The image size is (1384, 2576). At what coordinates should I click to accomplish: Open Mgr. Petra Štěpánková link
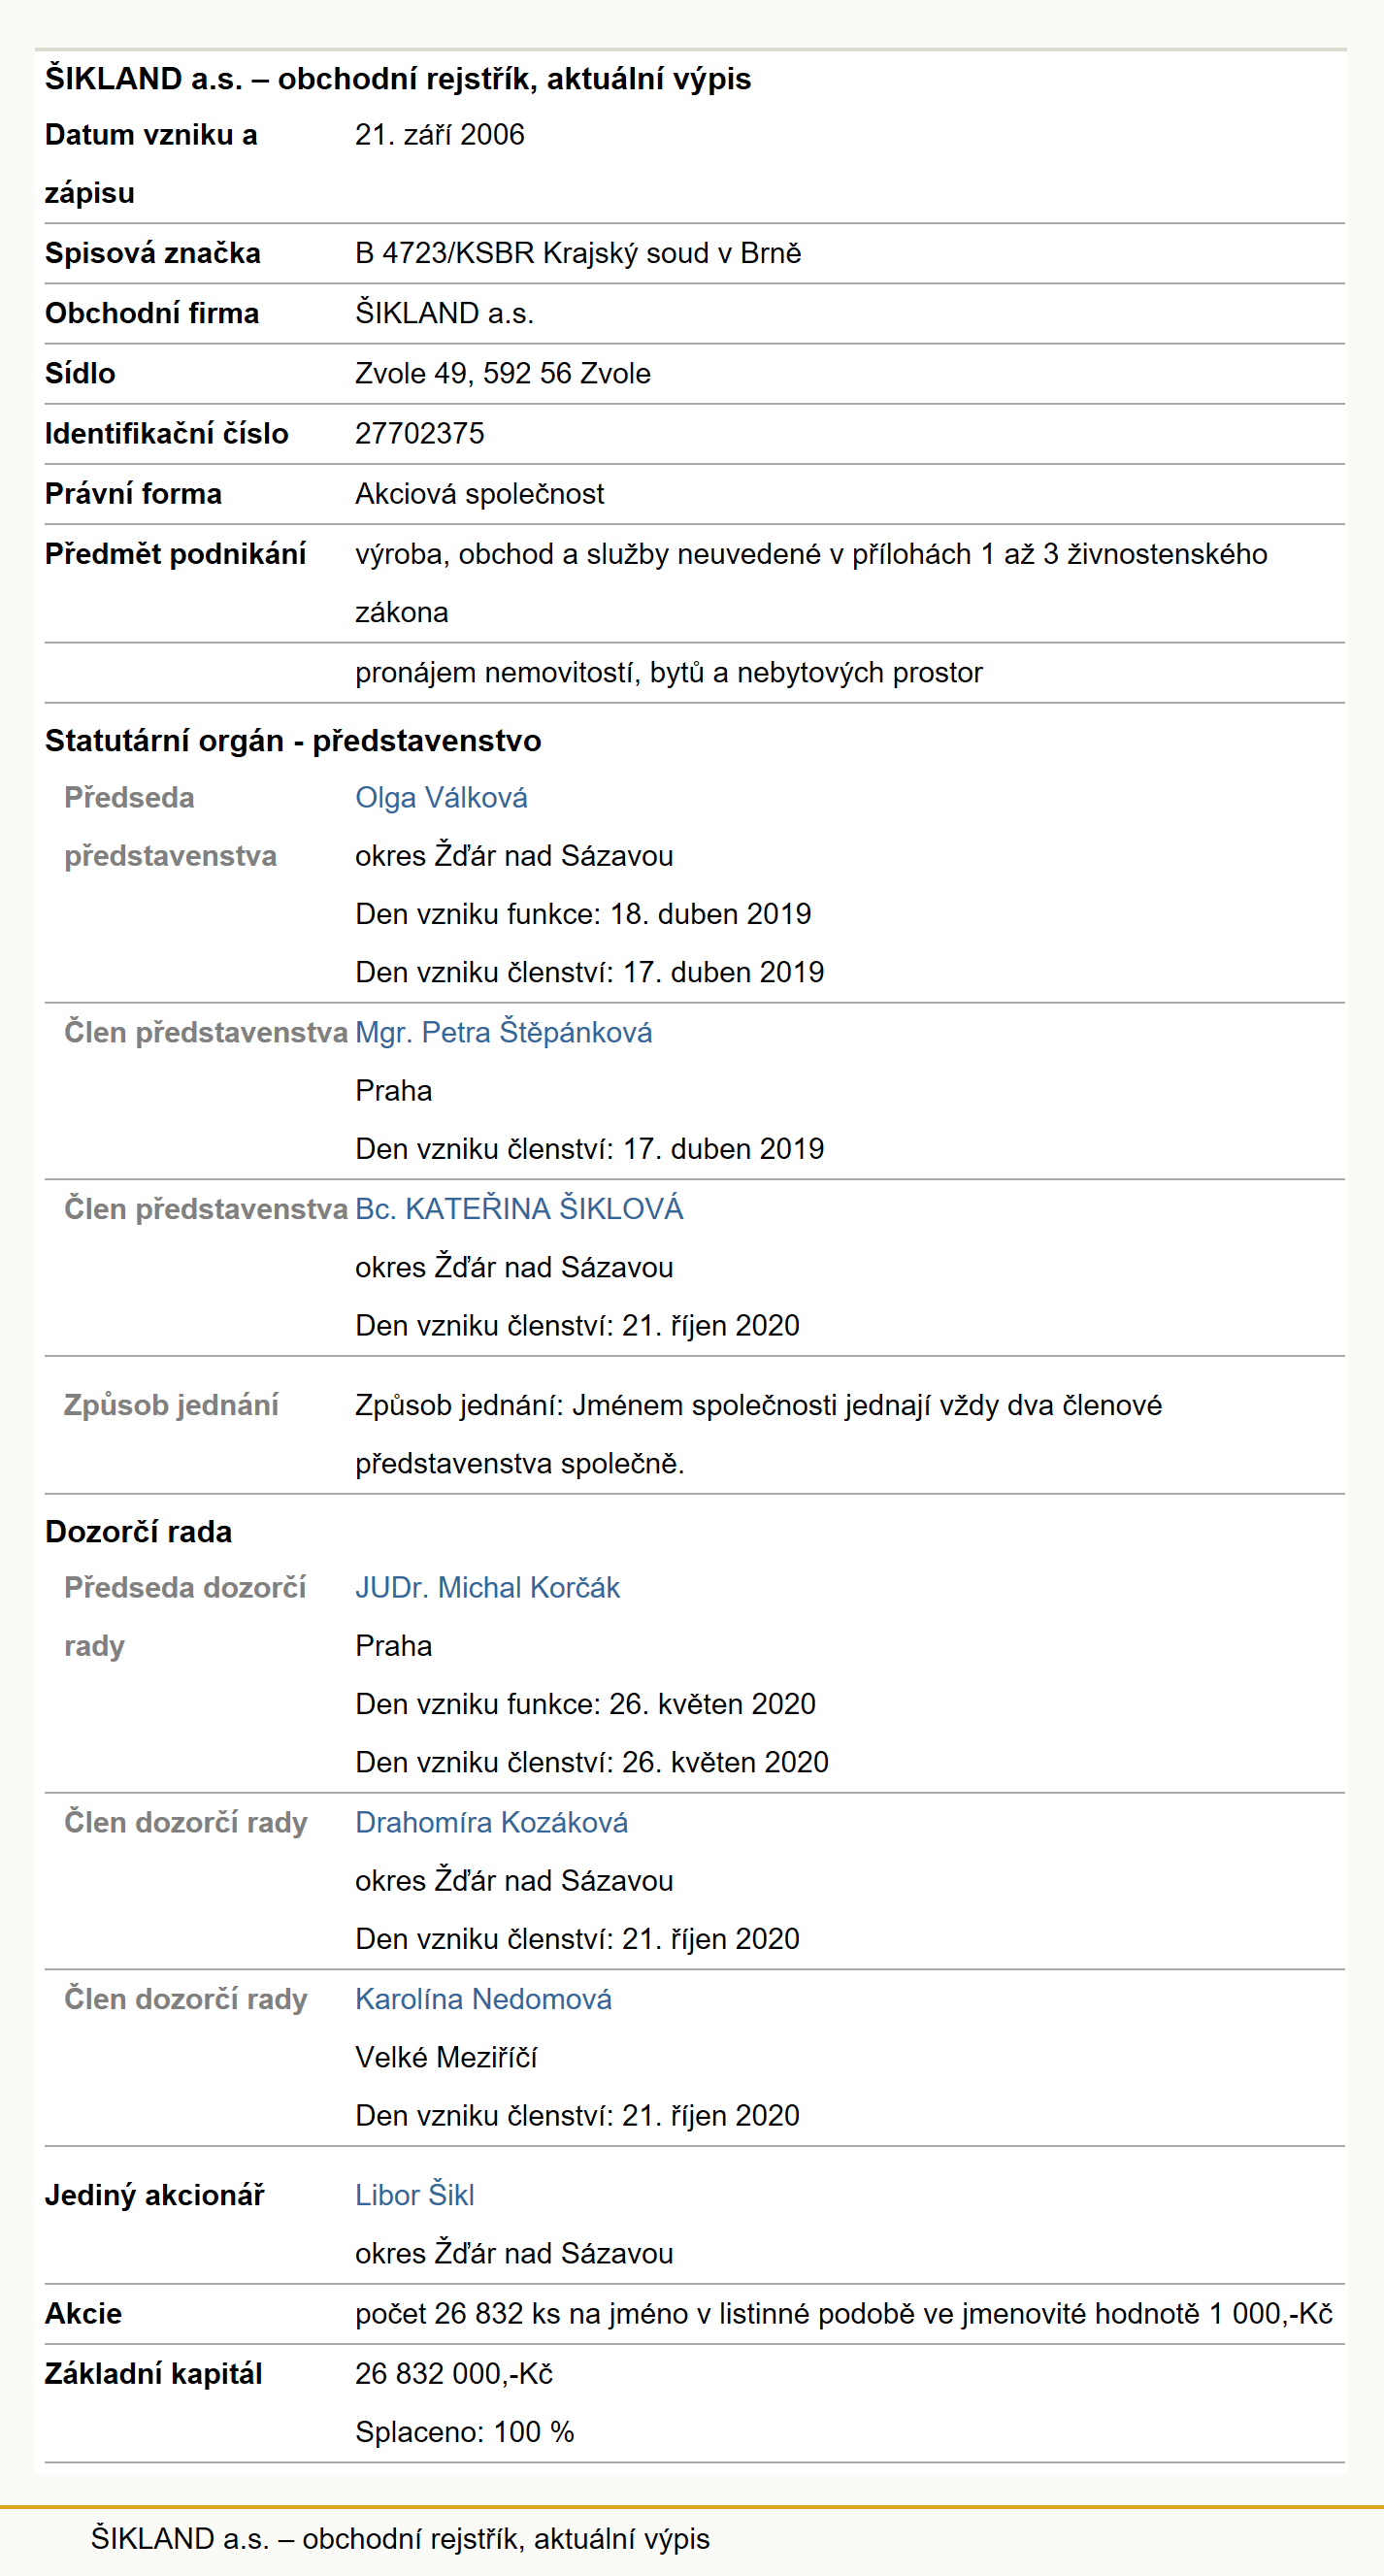pyautogui.click(x=503, y=1032)
